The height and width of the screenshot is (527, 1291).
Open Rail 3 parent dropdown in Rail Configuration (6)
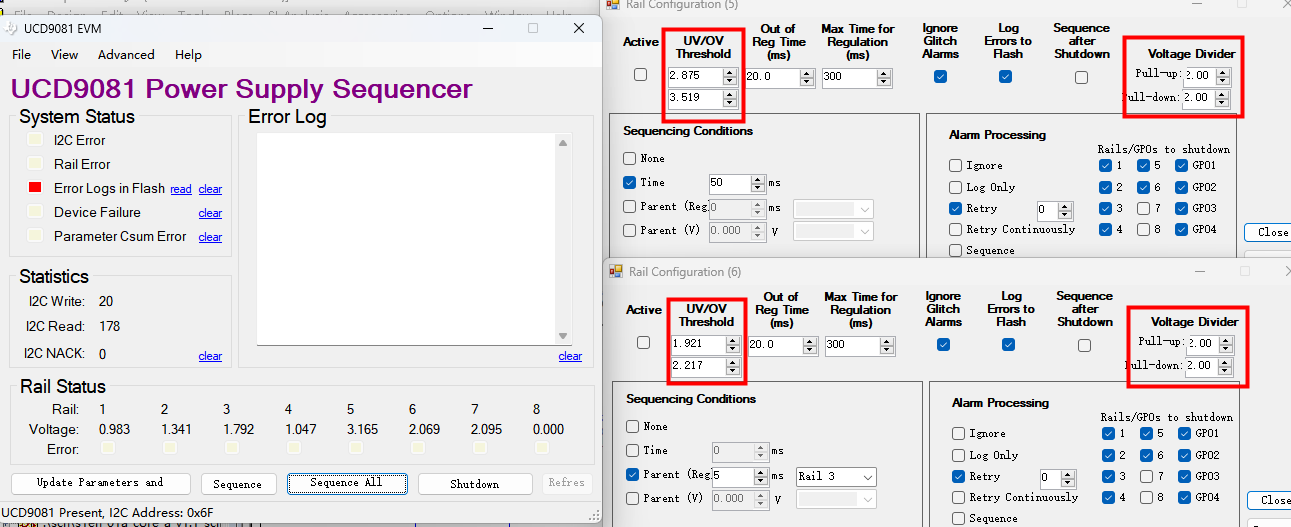pyautogui.click(x=836, y=476)
